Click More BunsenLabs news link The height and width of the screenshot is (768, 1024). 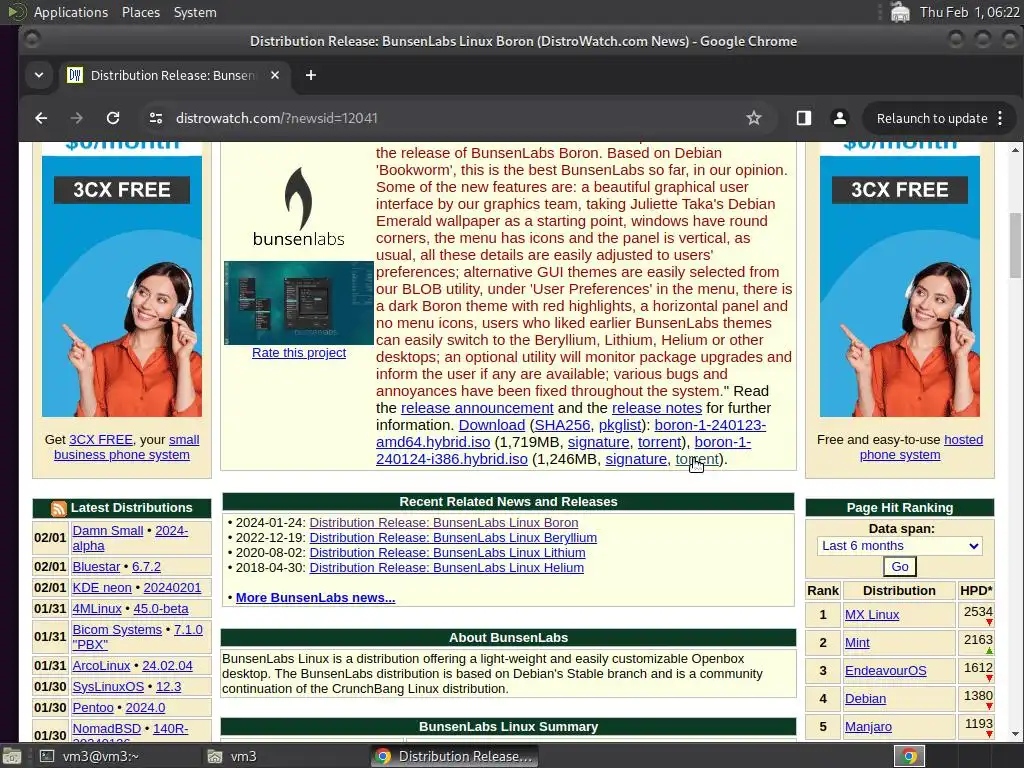pyautogui.click(x=315, y=598)
